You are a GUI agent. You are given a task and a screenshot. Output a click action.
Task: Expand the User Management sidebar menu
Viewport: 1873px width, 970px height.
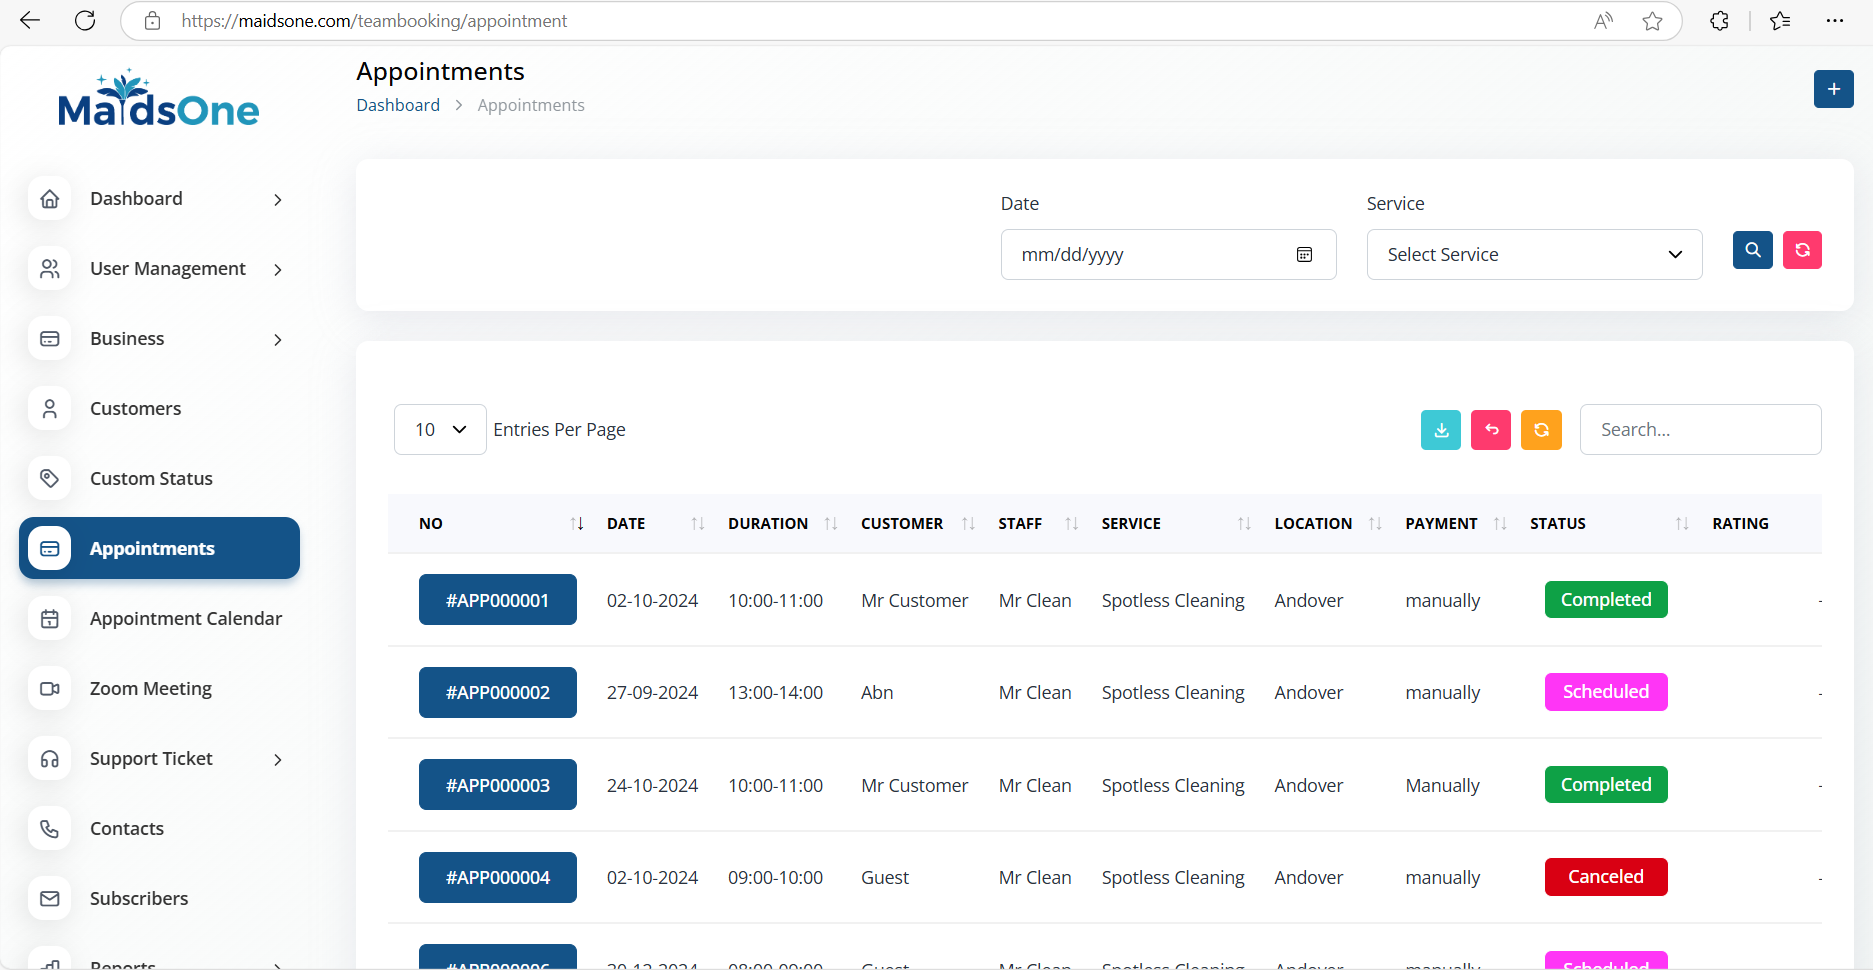coord(167,269)
